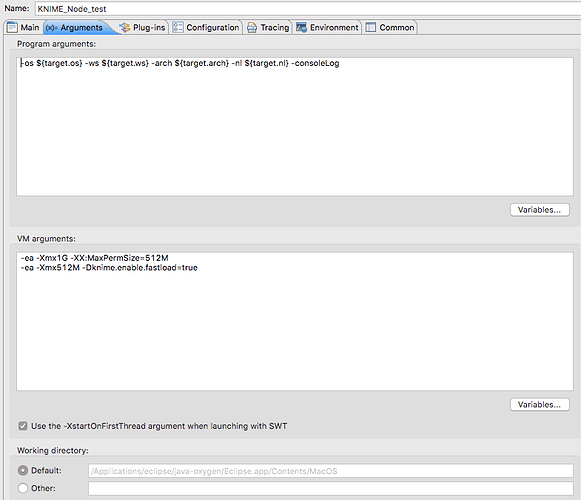Image resolution: width=581 pixels, height=500 pixels.
Task: Open the Environment tab
Action: 328,27
